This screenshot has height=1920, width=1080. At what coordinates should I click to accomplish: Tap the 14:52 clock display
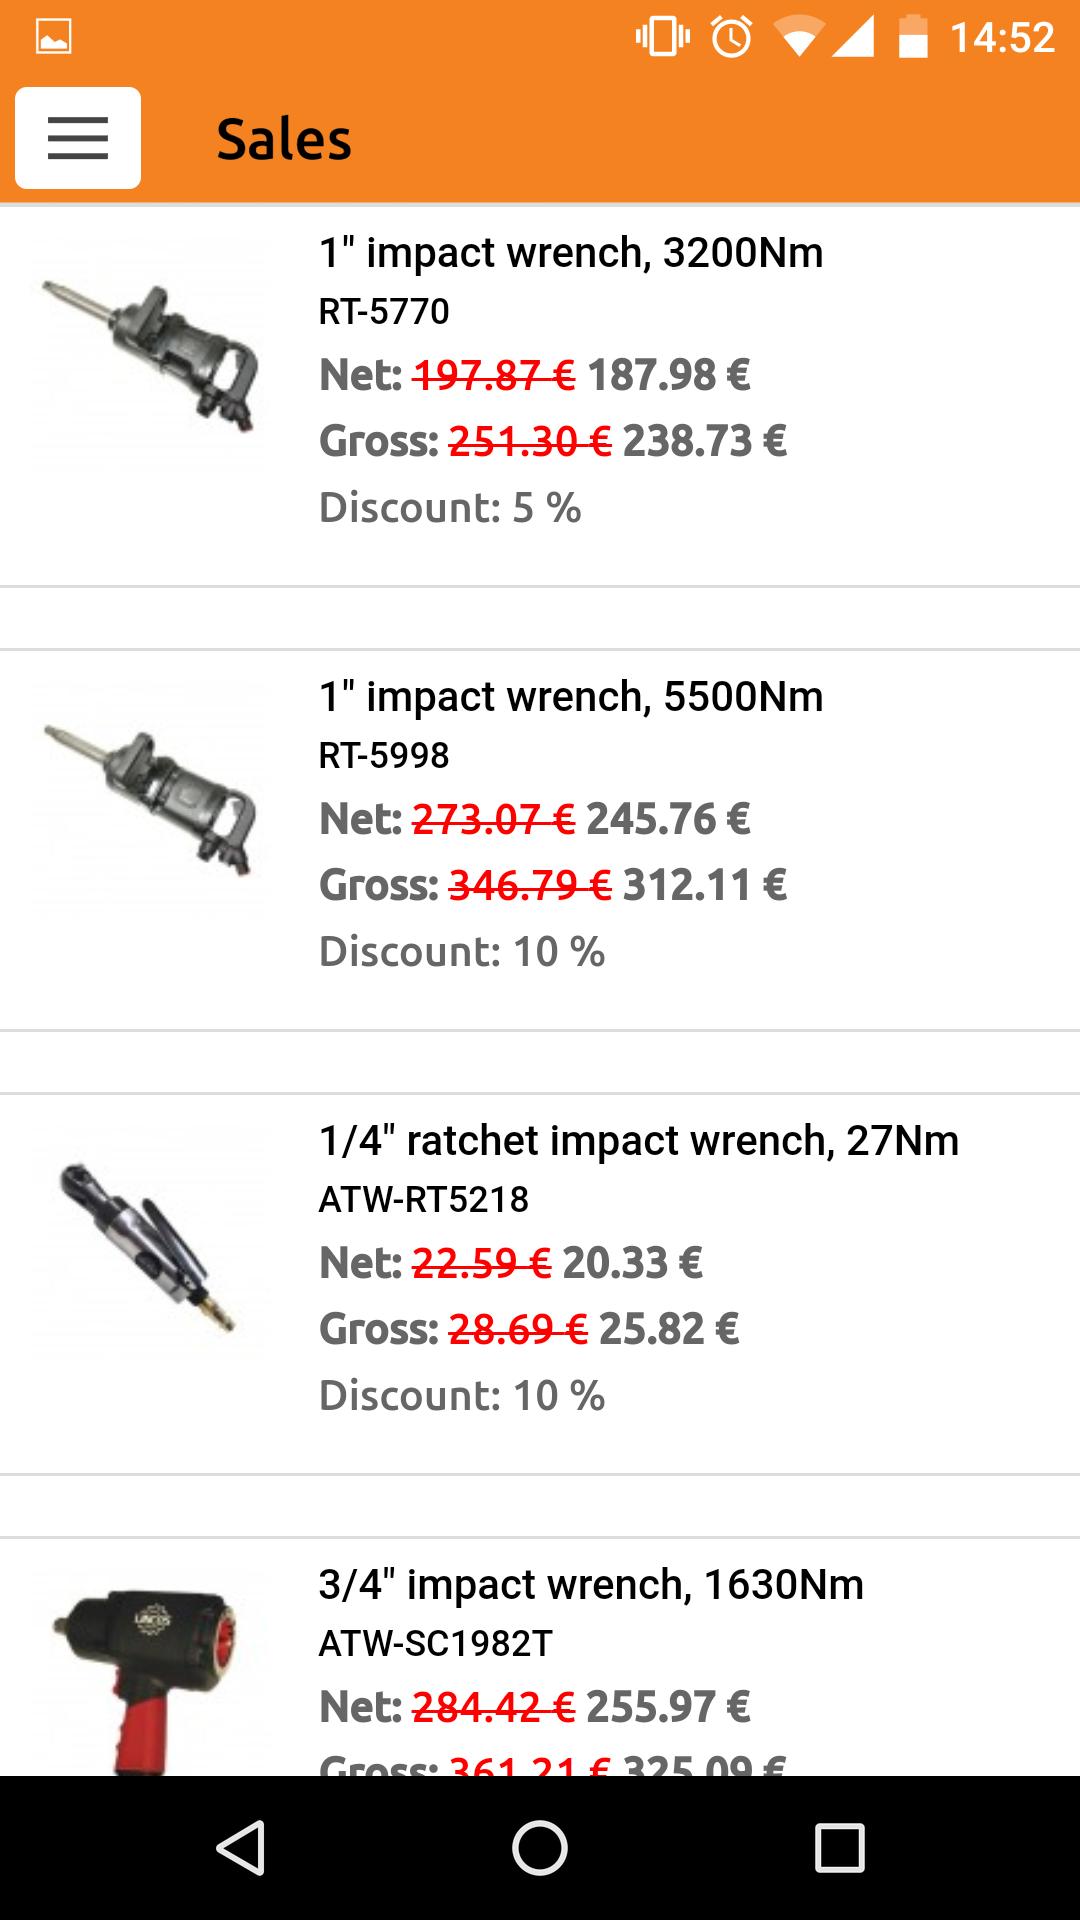[x=1002, y=38]
